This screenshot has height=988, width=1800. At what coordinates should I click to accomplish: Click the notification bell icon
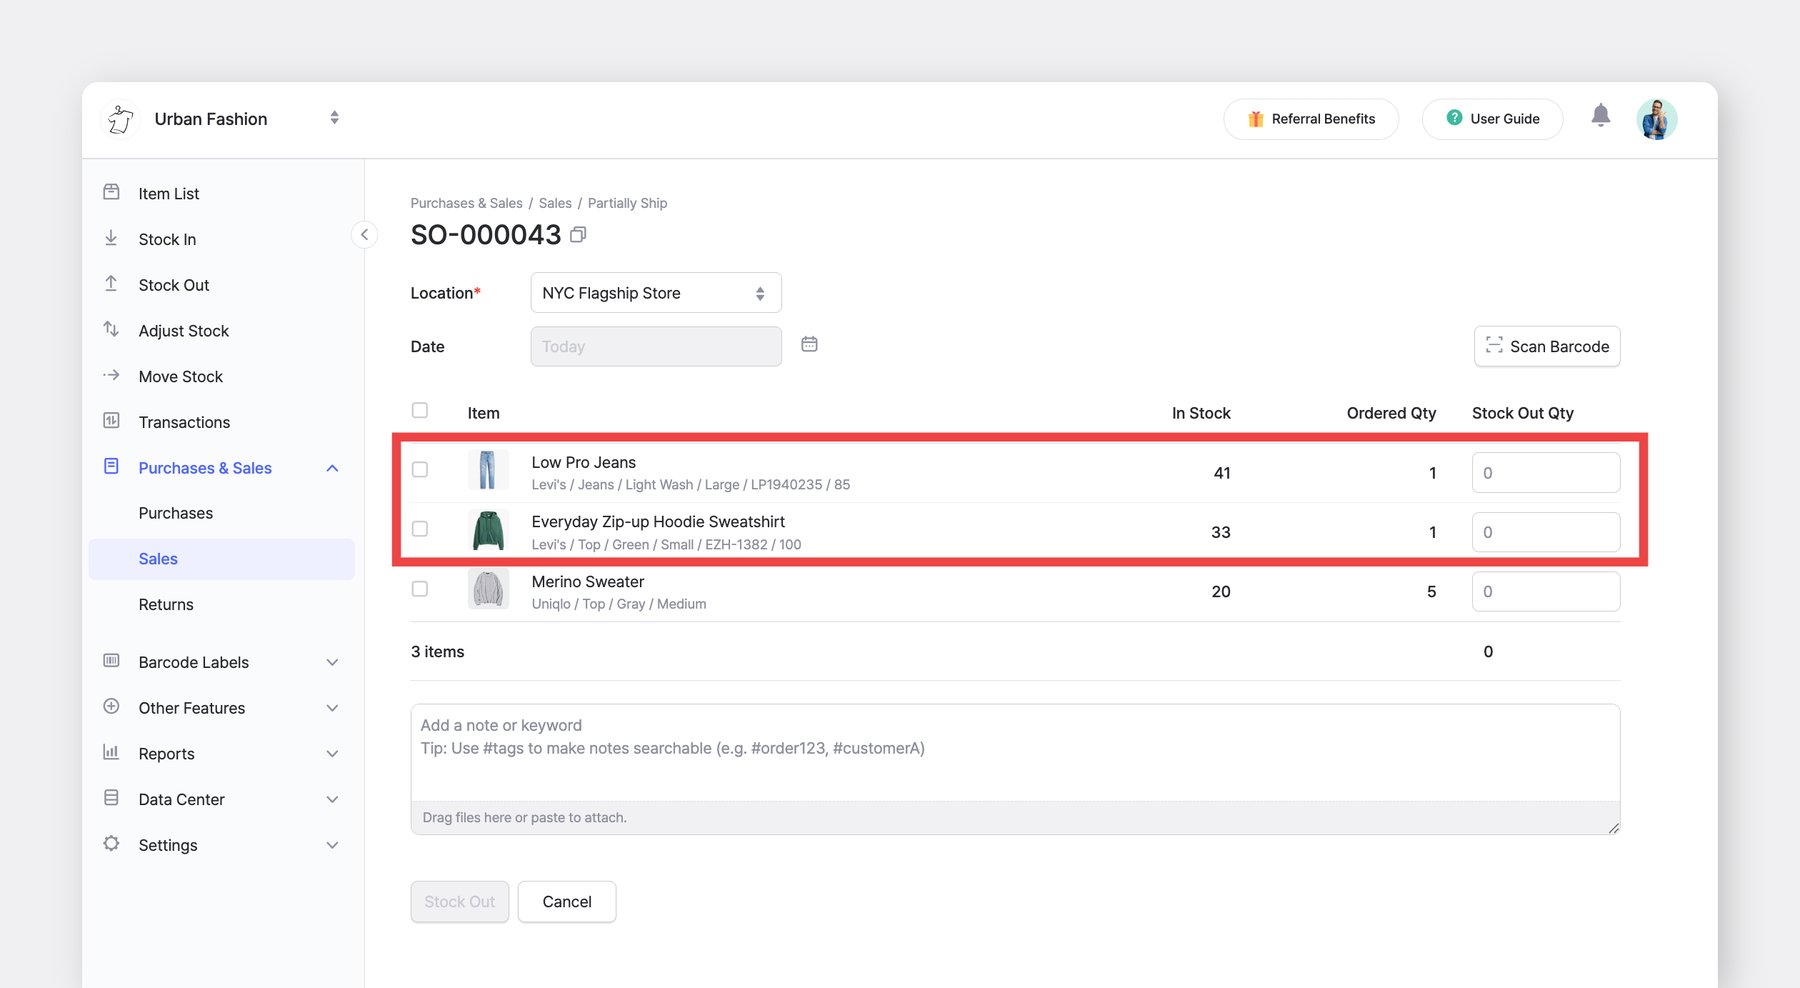coord(1600,116)
